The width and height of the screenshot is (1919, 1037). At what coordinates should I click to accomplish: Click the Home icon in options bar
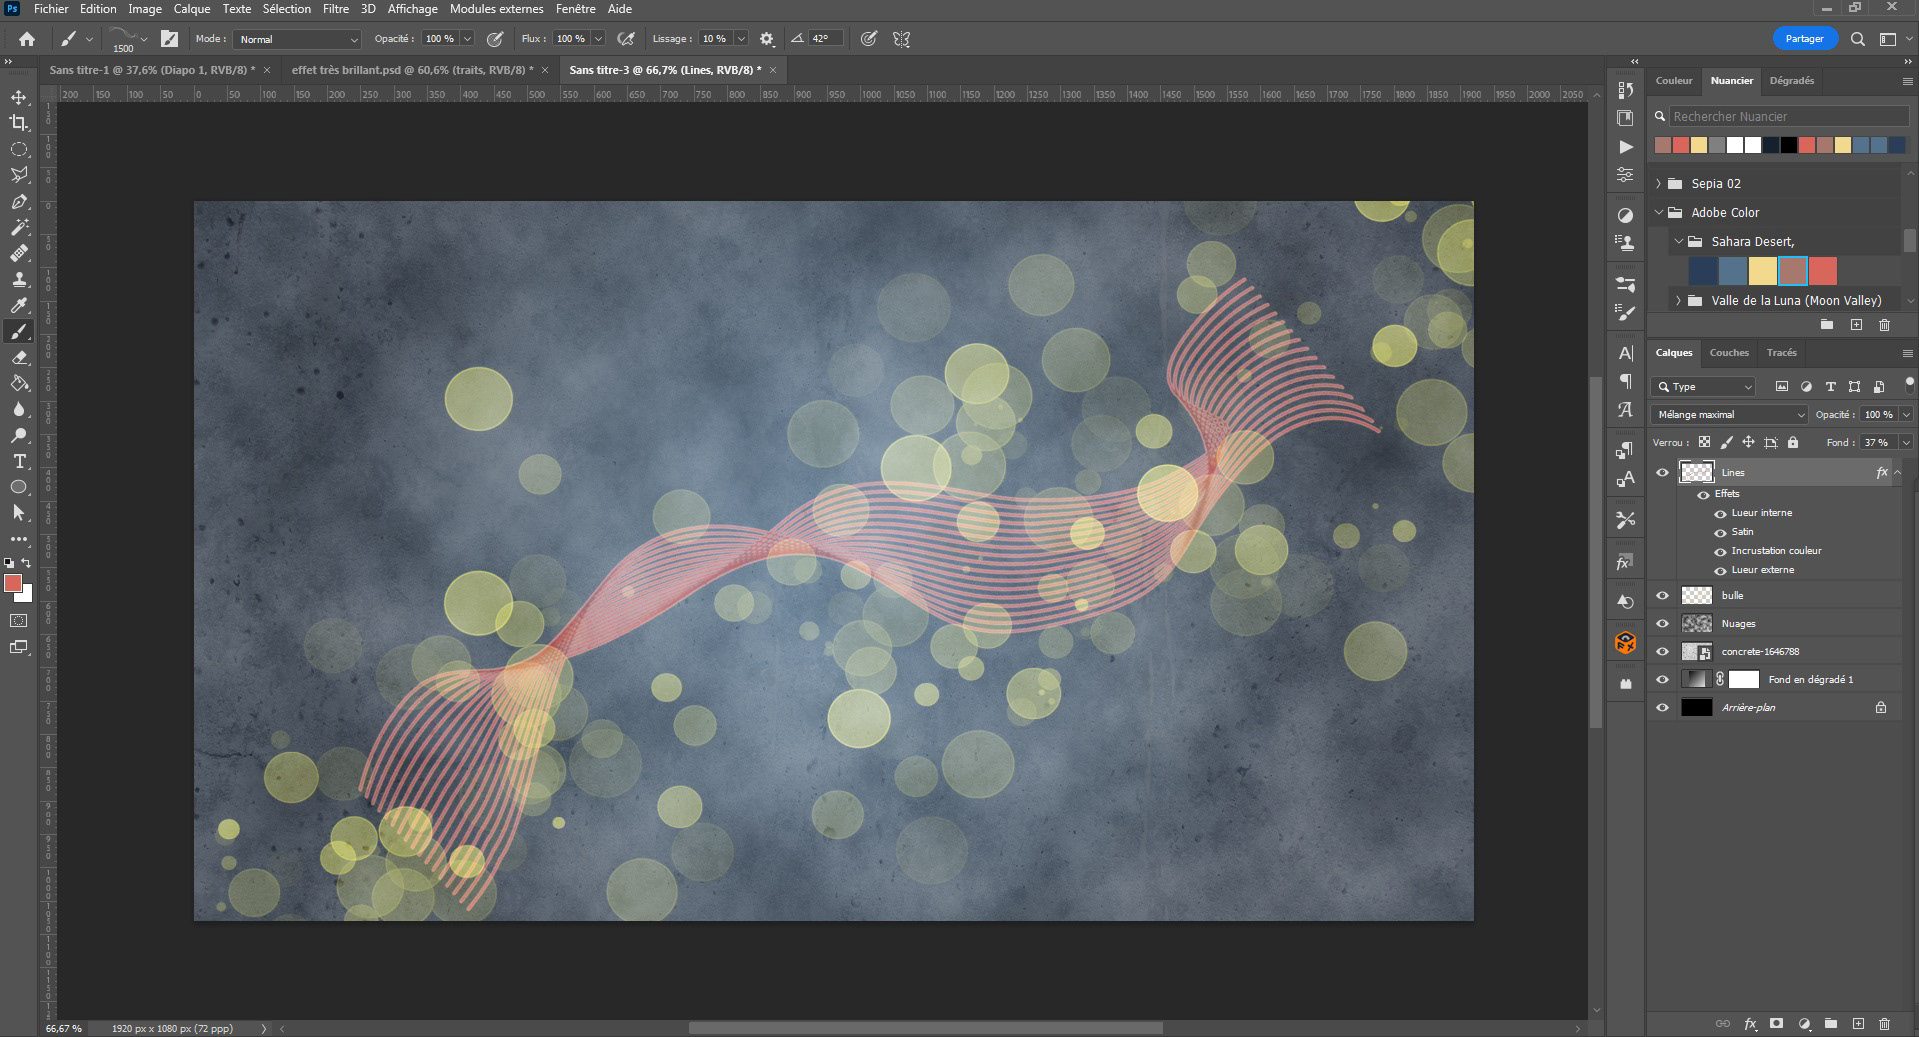point(27,39)
